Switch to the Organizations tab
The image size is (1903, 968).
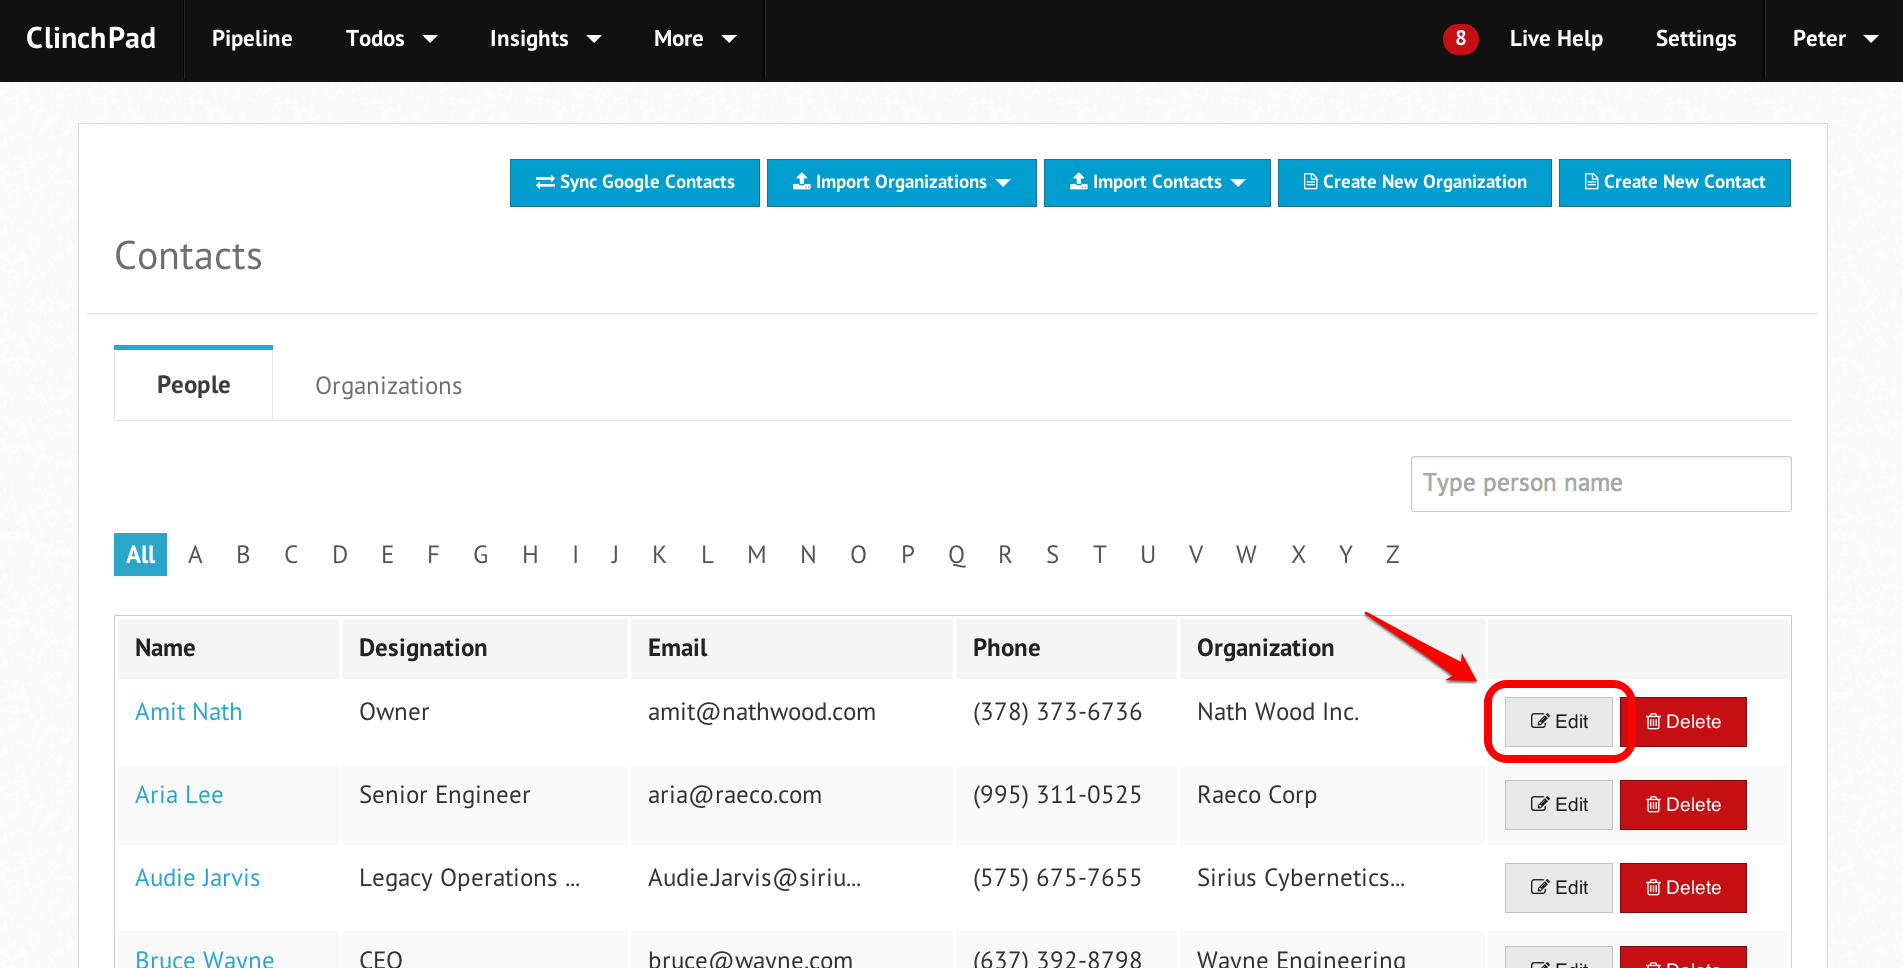[388, 386]
